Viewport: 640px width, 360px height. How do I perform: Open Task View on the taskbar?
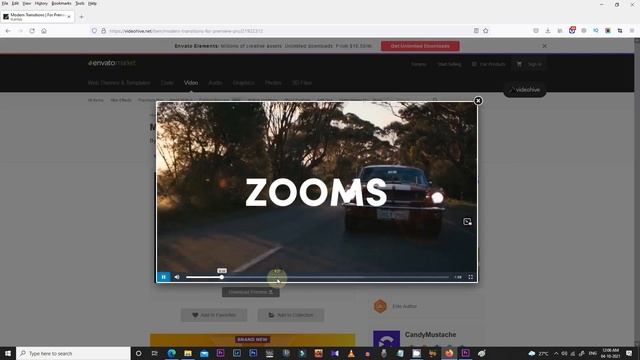(x=155, y=353)
